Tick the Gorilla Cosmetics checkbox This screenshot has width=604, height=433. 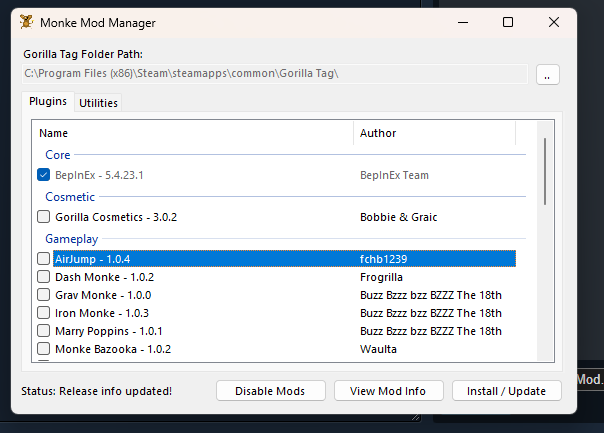click(44, 217)
